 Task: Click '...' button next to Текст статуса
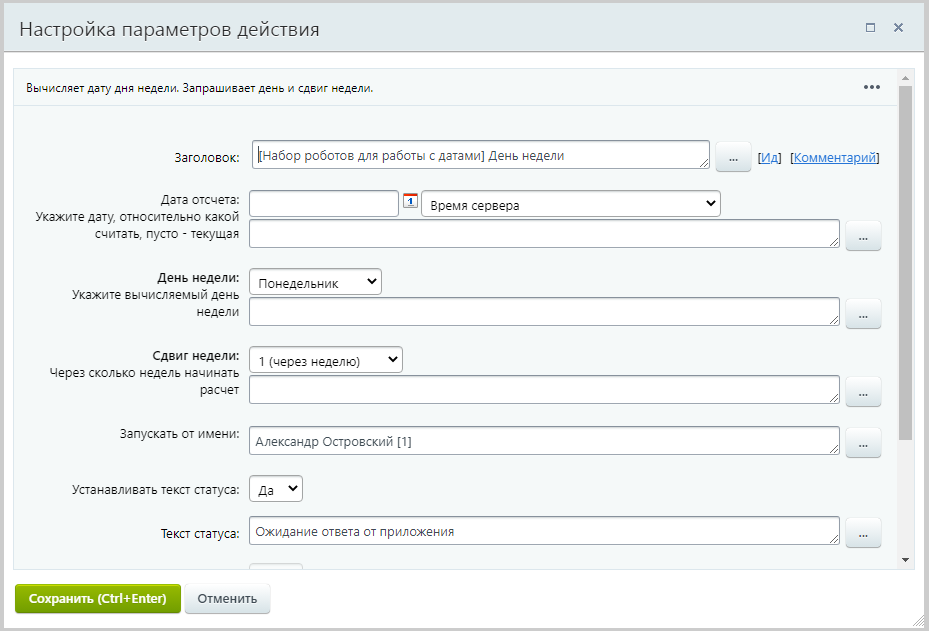[x=863, y=533]
